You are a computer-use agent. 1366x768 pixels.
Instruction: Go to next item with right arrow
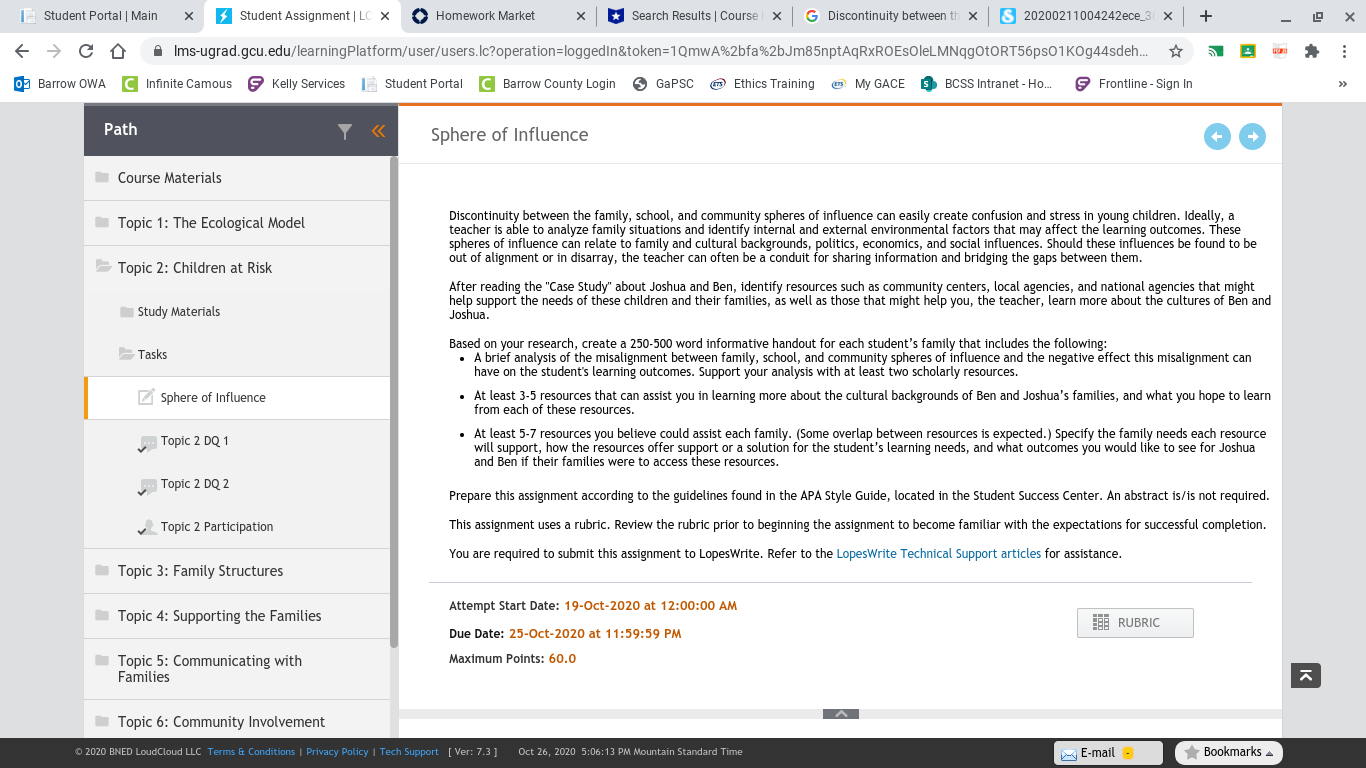[1252, 136]
